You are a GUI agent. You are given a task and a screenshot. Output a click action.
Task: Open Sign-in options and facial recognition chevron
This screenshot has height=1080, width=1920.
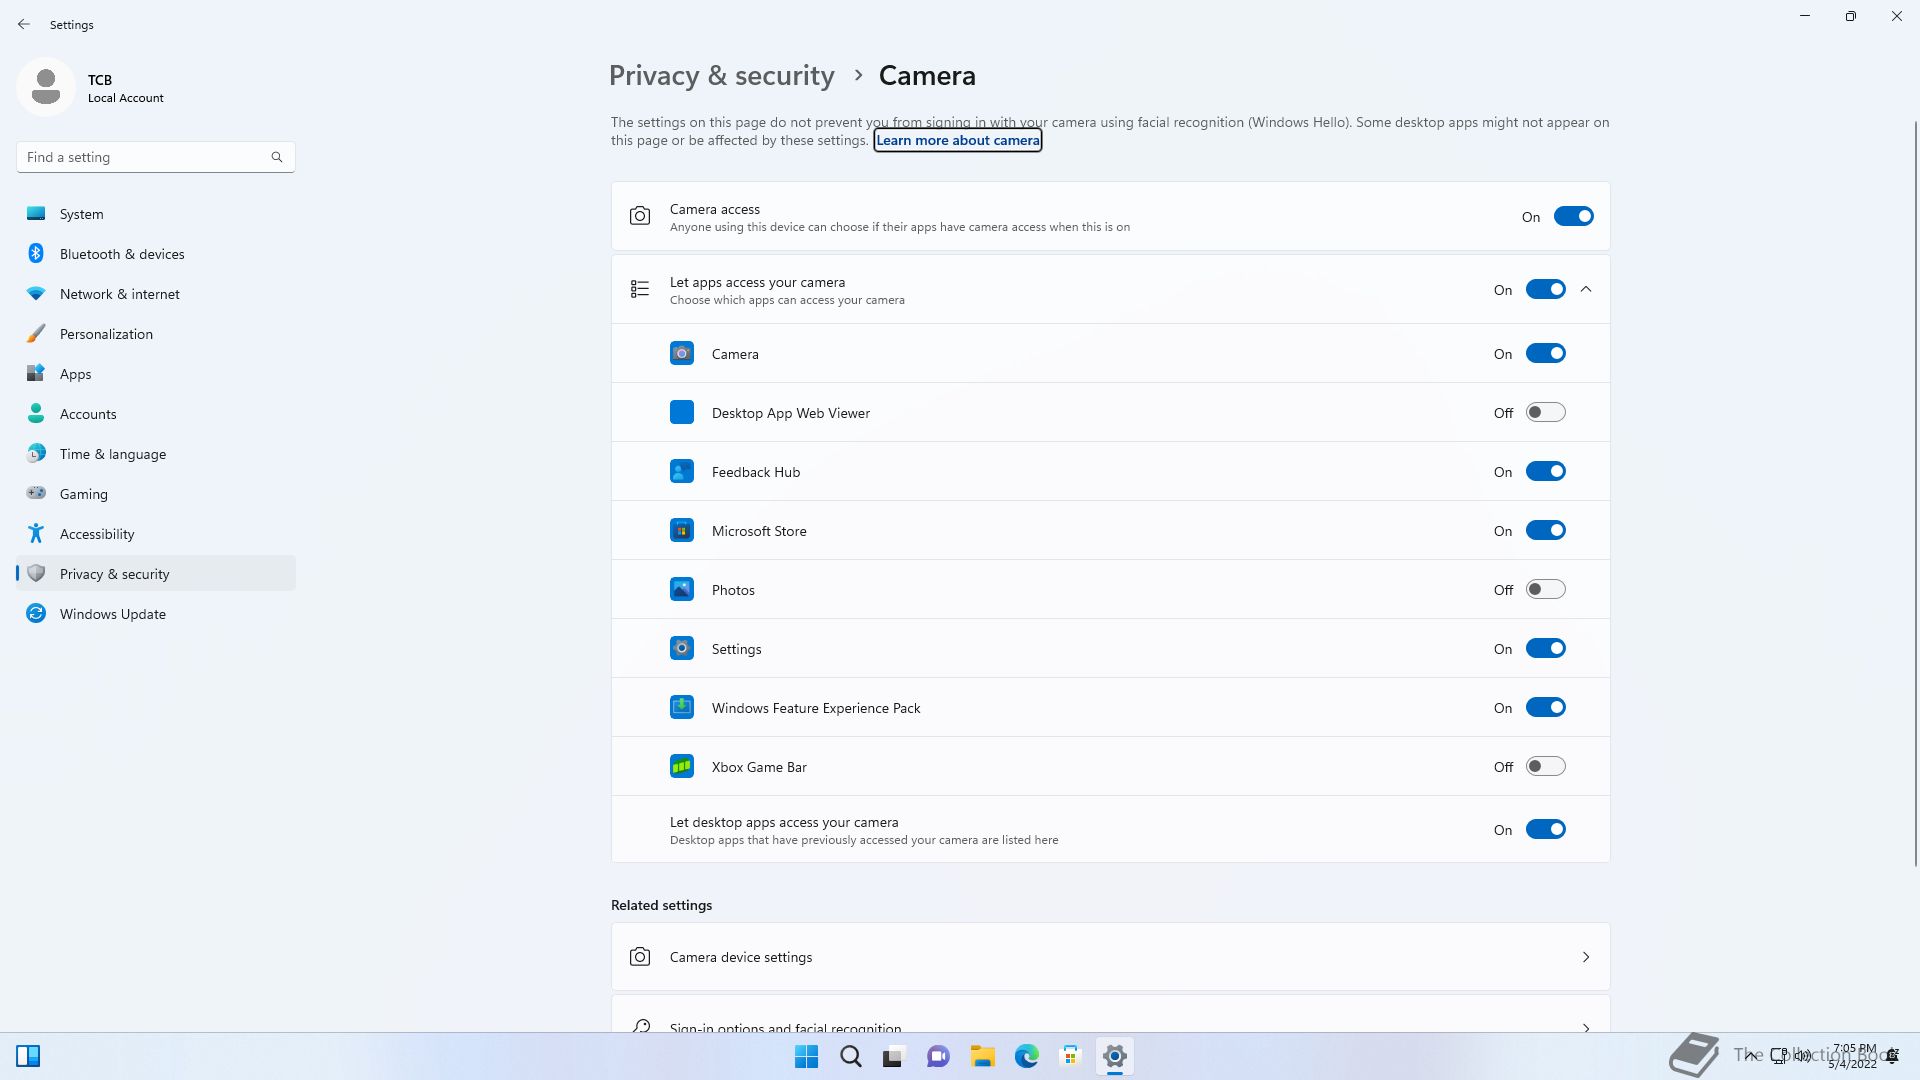[x=1586, y=1027]
